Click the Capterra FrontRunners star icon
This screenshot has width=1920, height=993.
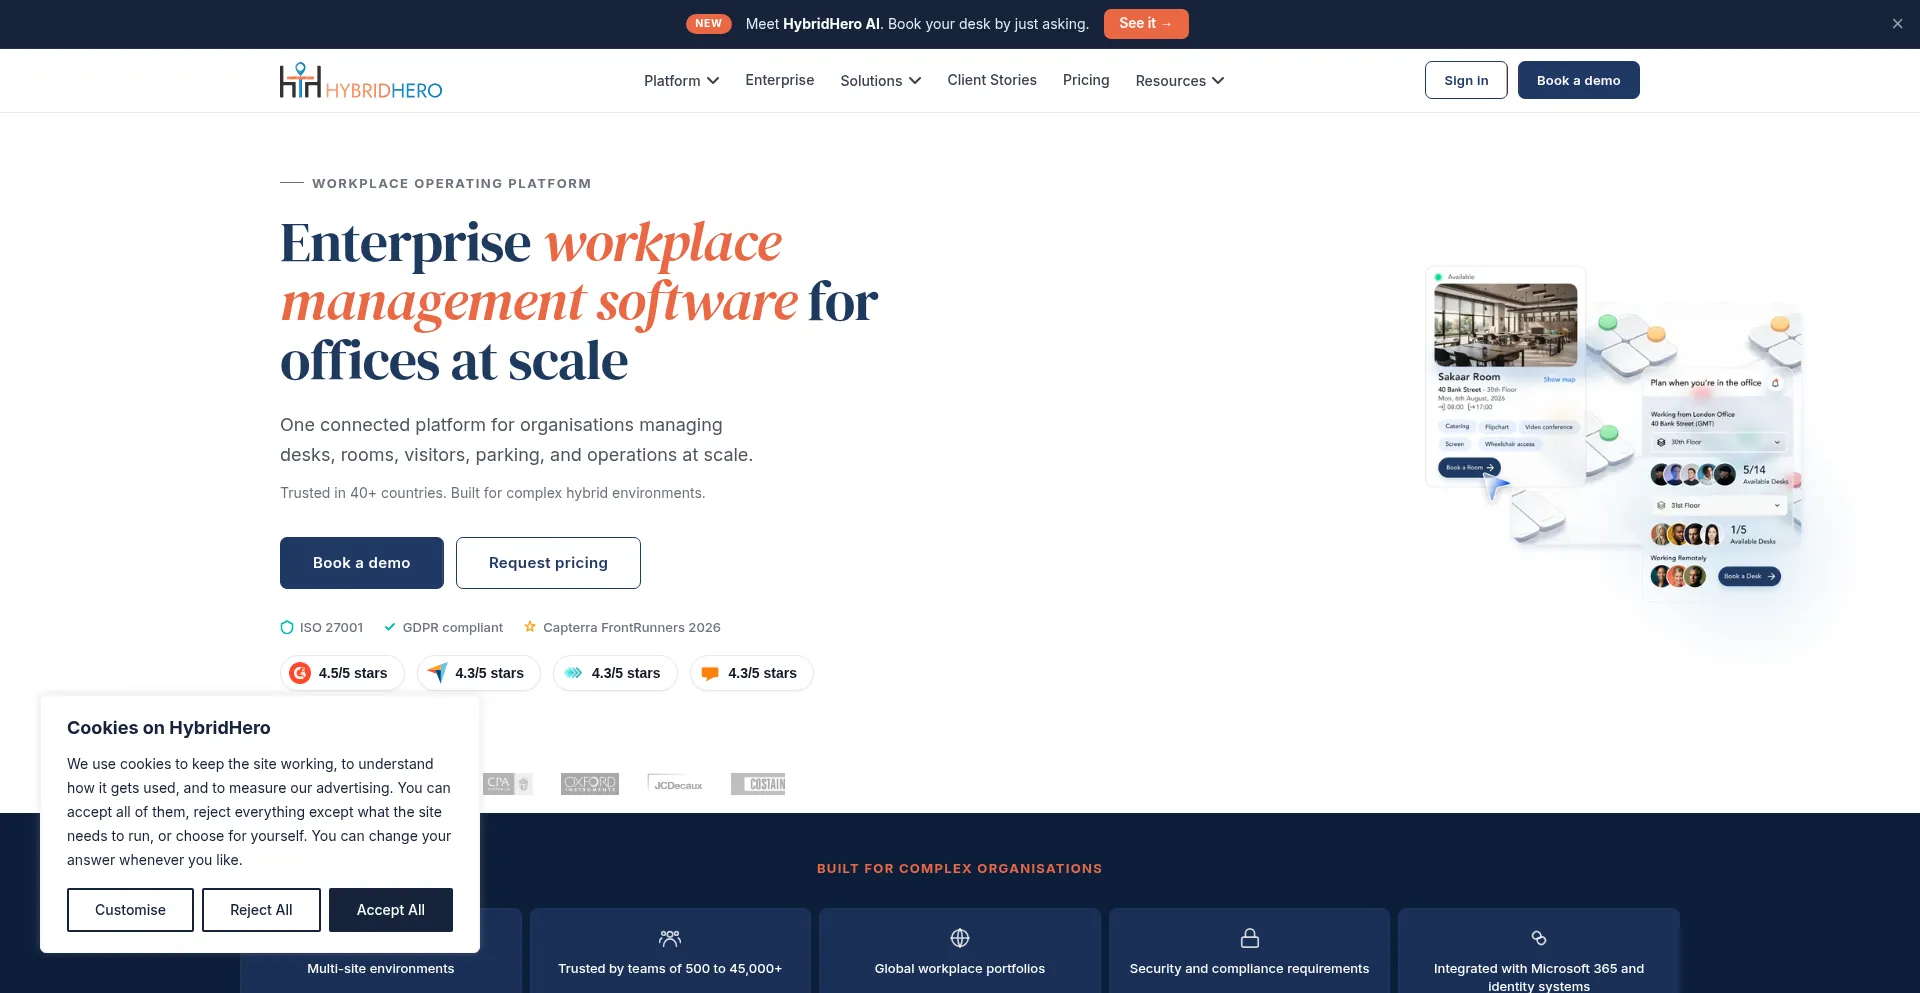click(530, 627)
